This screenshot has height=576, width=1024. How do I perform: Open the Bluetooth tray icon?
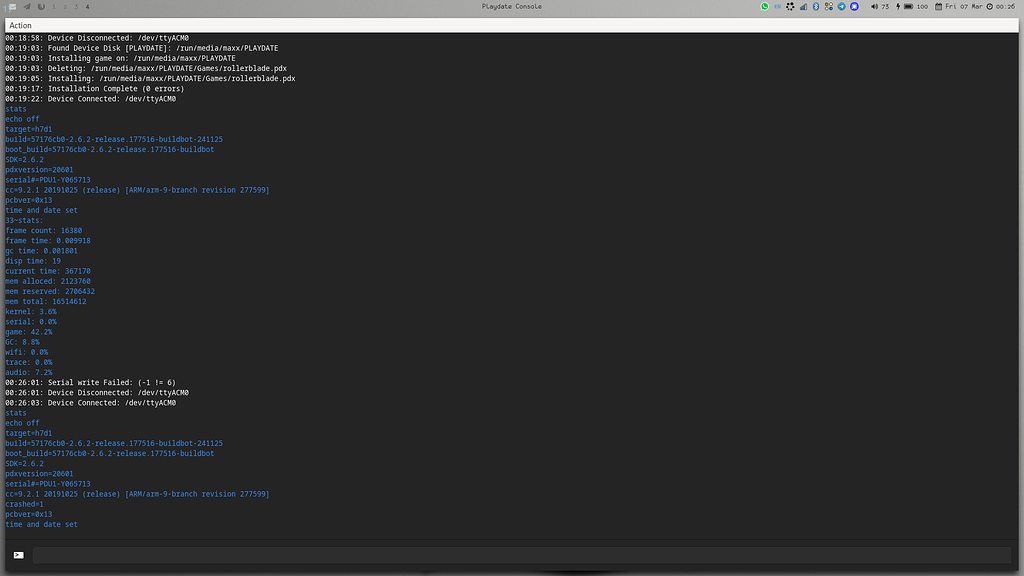tap(816, 7)
